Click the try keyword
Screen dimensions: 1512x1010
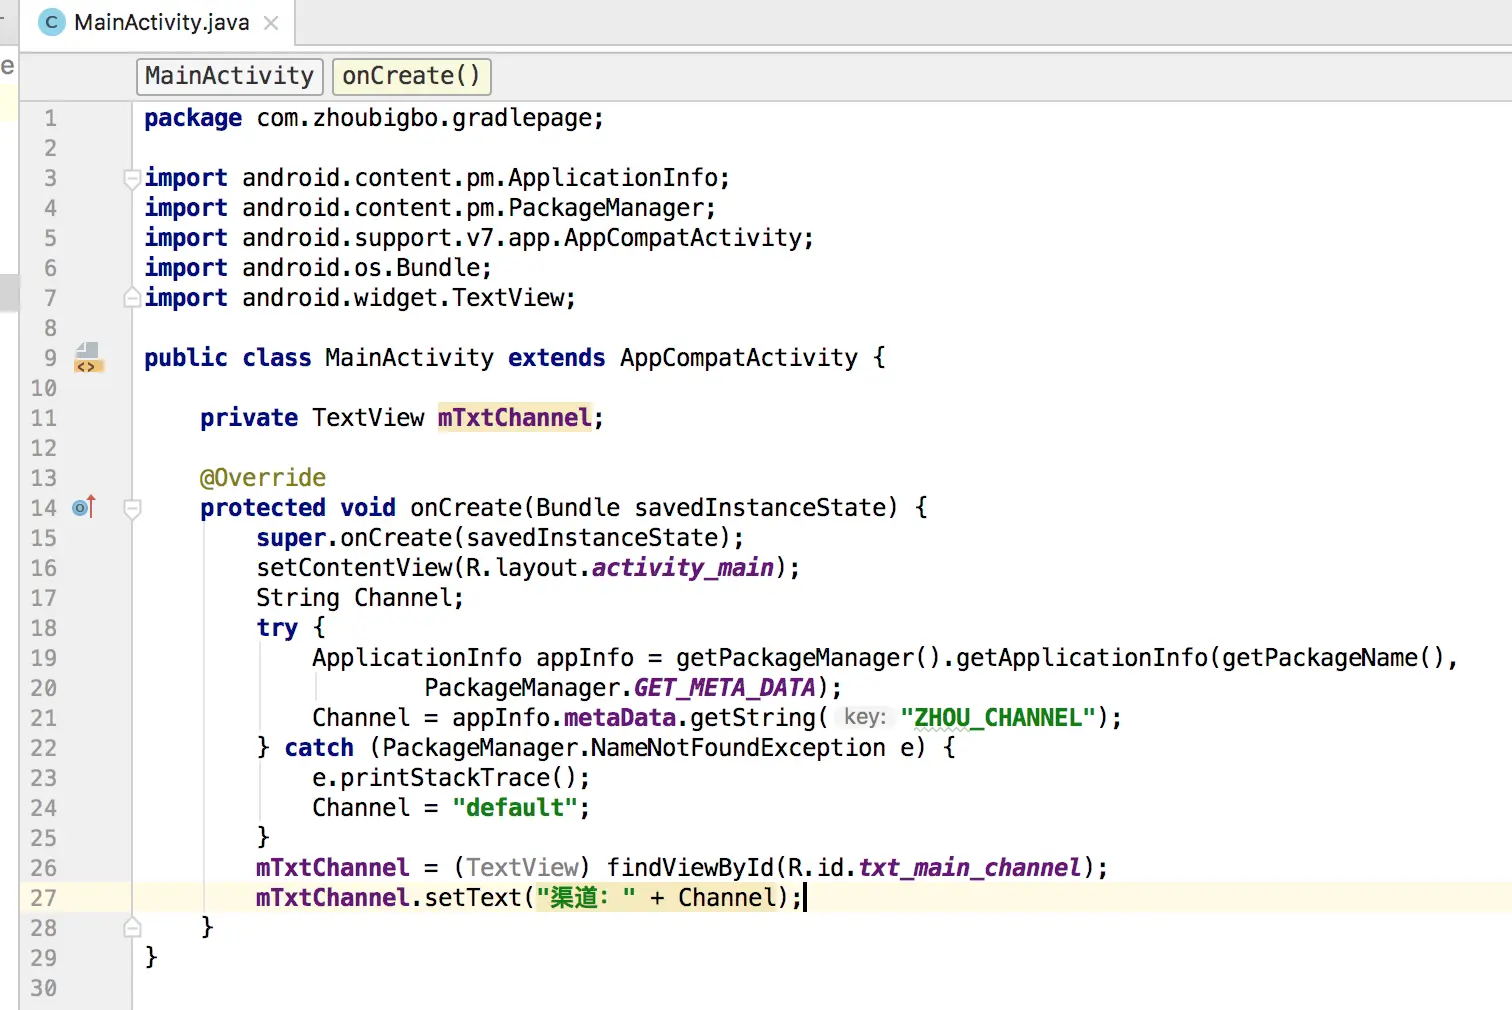[277, 628]
